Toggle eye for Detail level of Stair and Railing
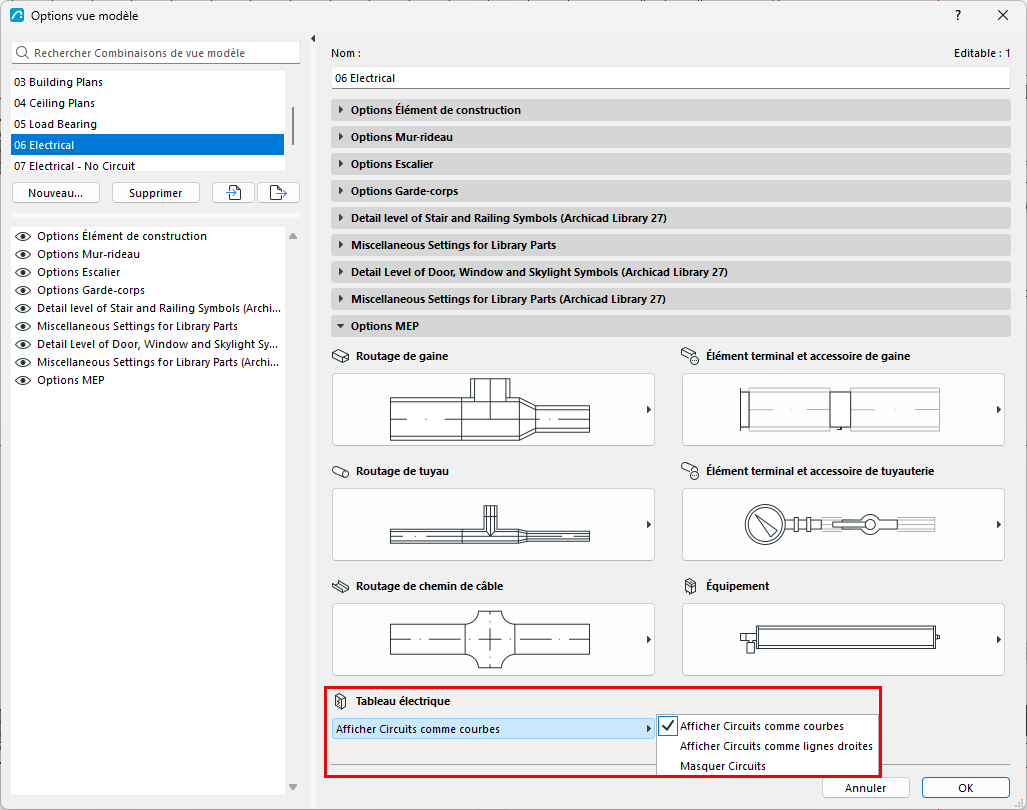The height and width of the screenshot is (810, 1027). pos(23,308)
